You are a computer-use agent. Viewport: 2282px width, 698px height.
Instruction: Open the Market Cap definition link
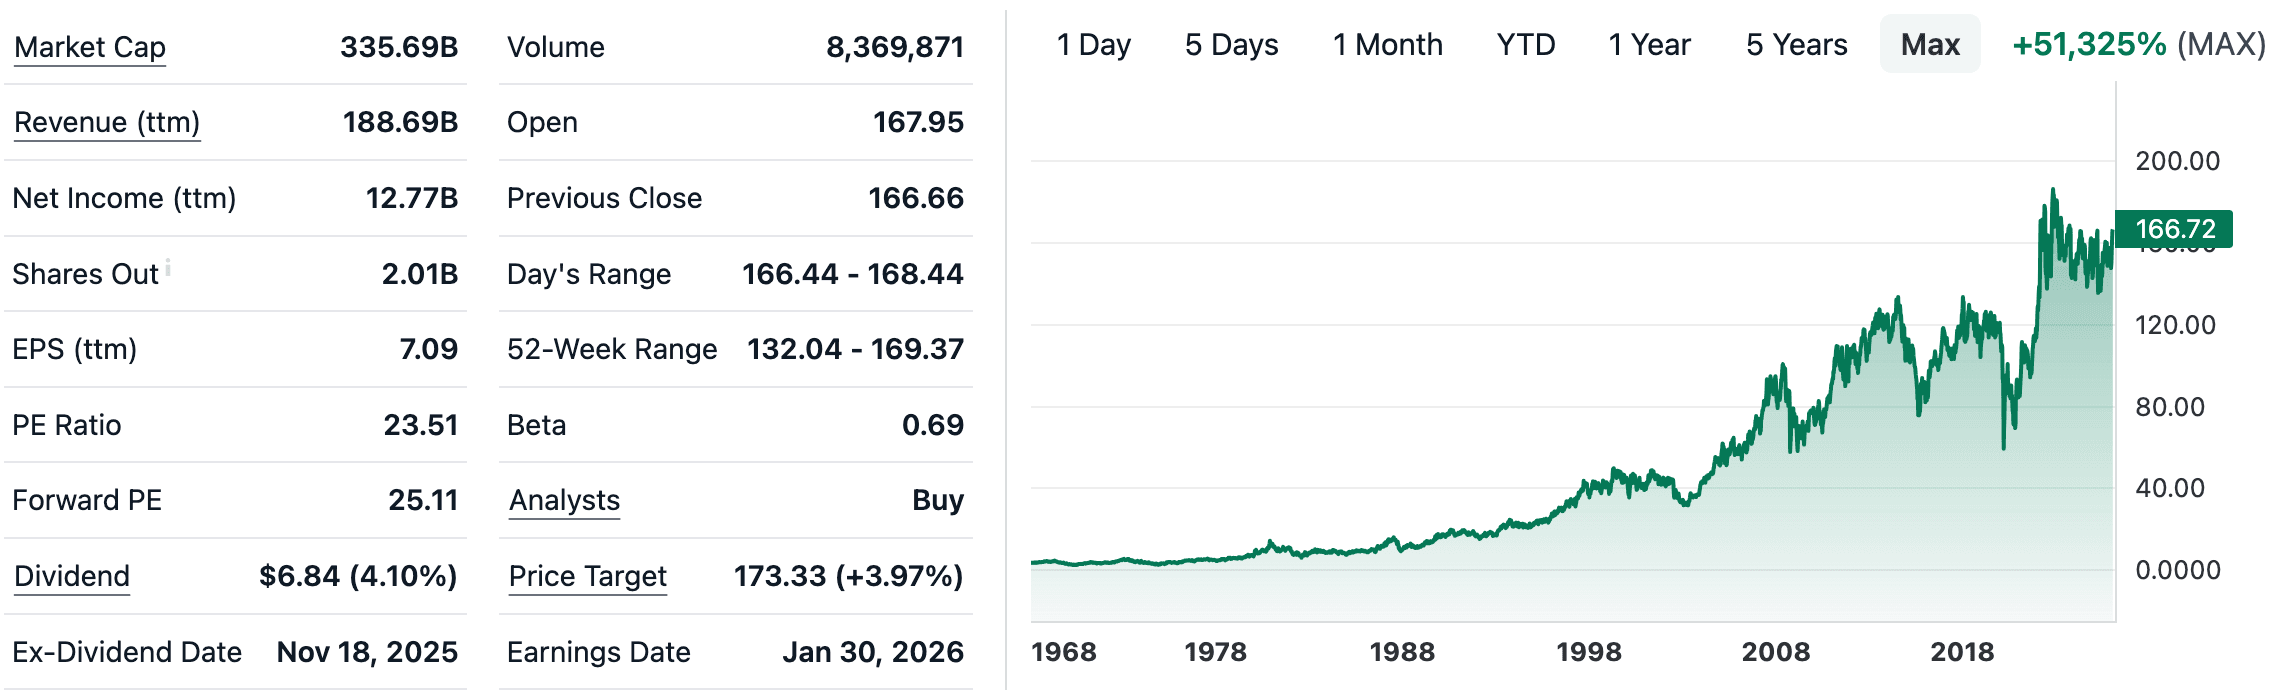tap(88, 46)
